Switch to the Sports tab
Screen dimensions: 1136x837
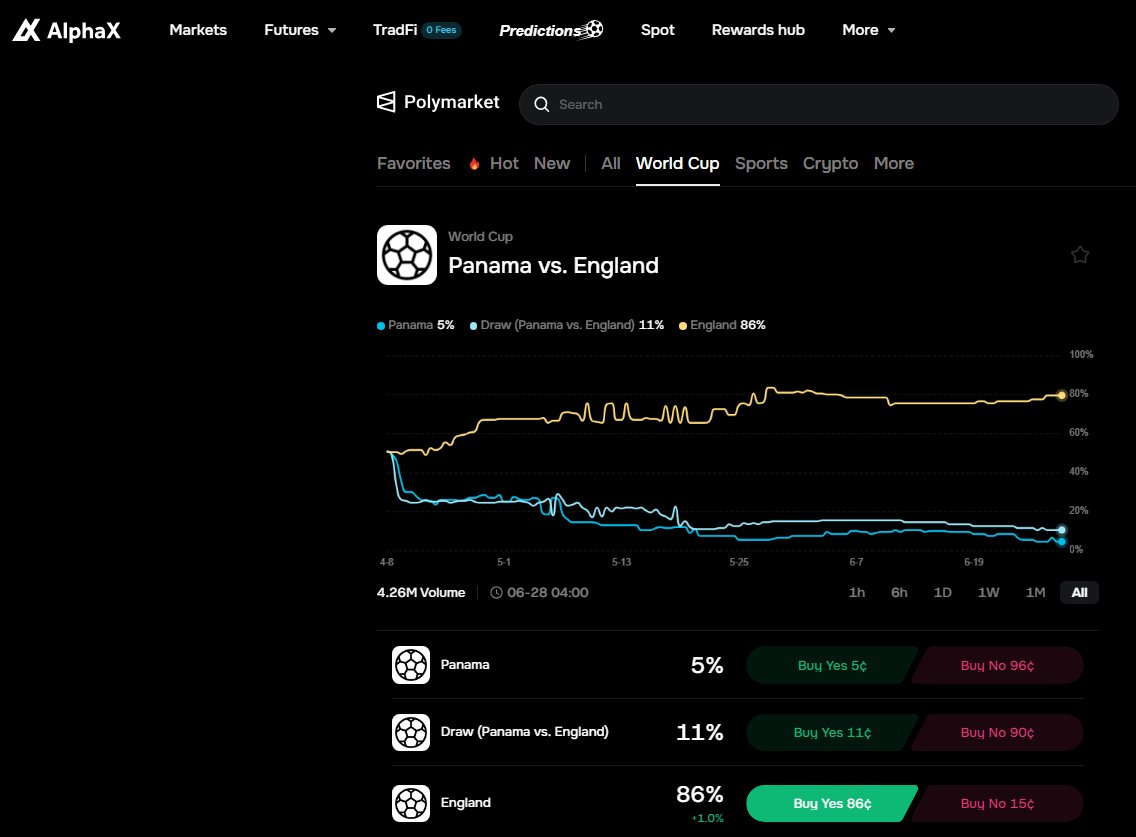(761, 164)
